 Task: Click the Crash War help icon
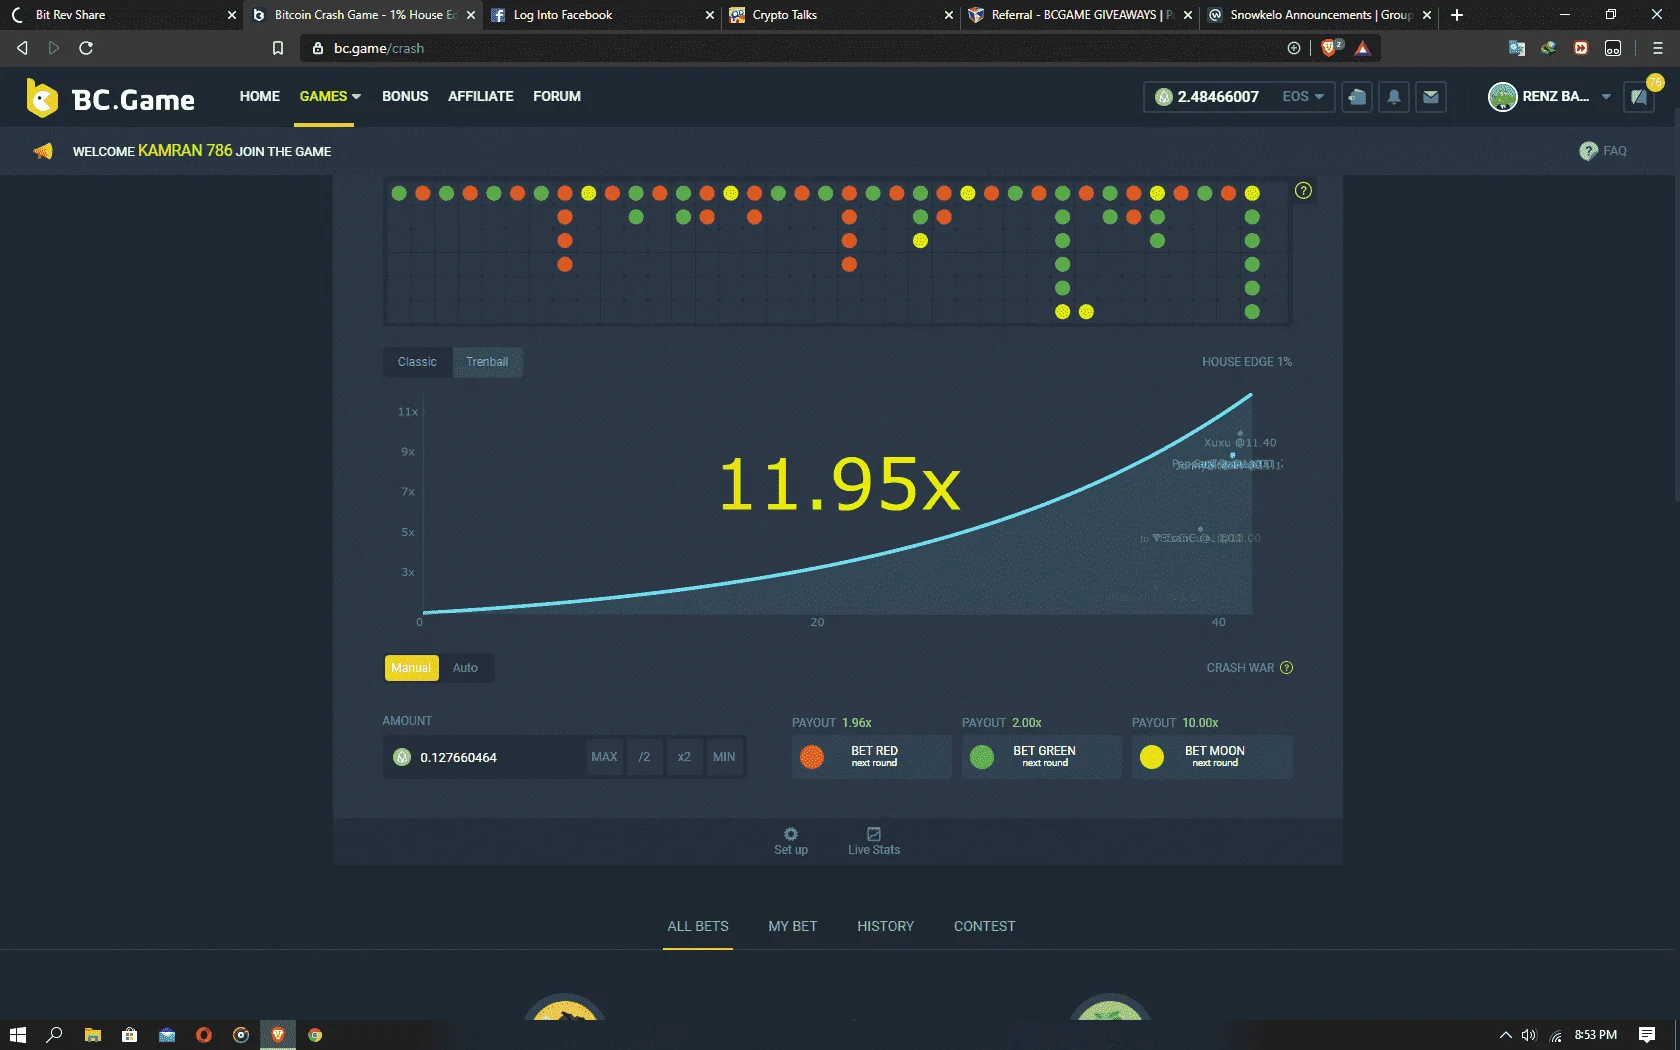pos(1287,668)
